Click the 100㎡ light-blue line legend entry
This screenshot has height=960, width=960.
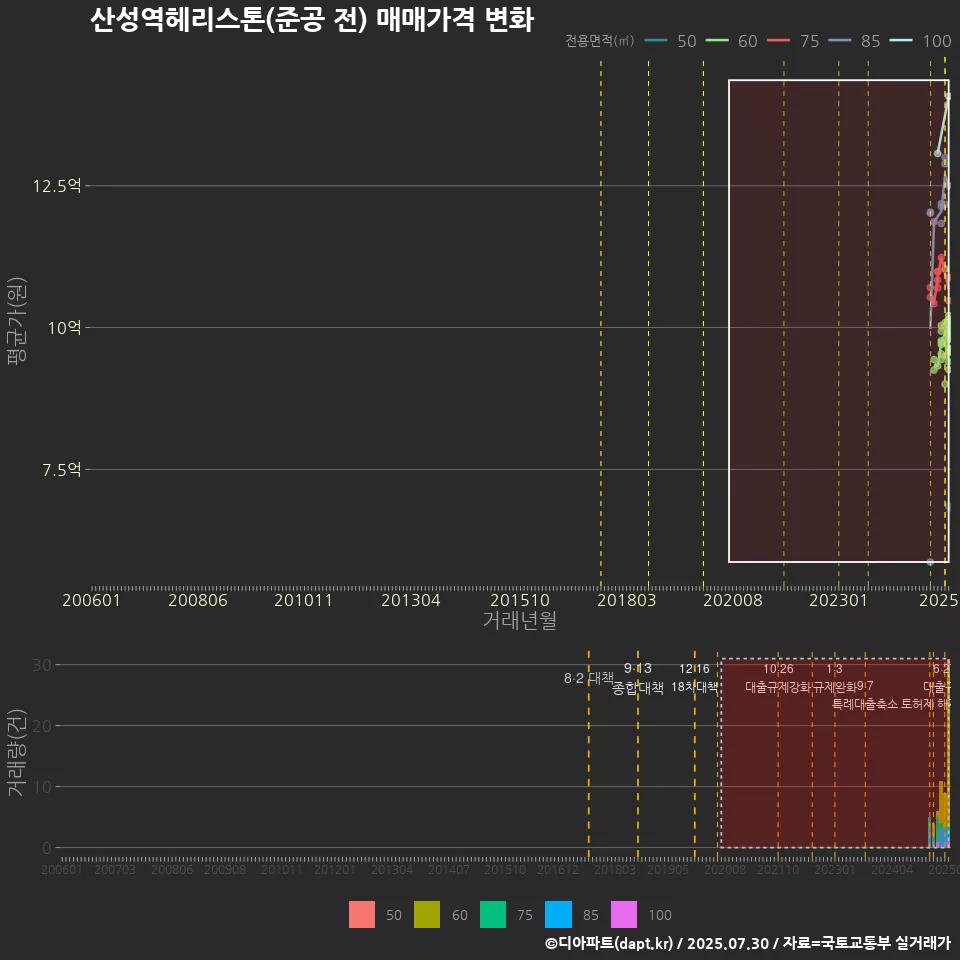920,41
